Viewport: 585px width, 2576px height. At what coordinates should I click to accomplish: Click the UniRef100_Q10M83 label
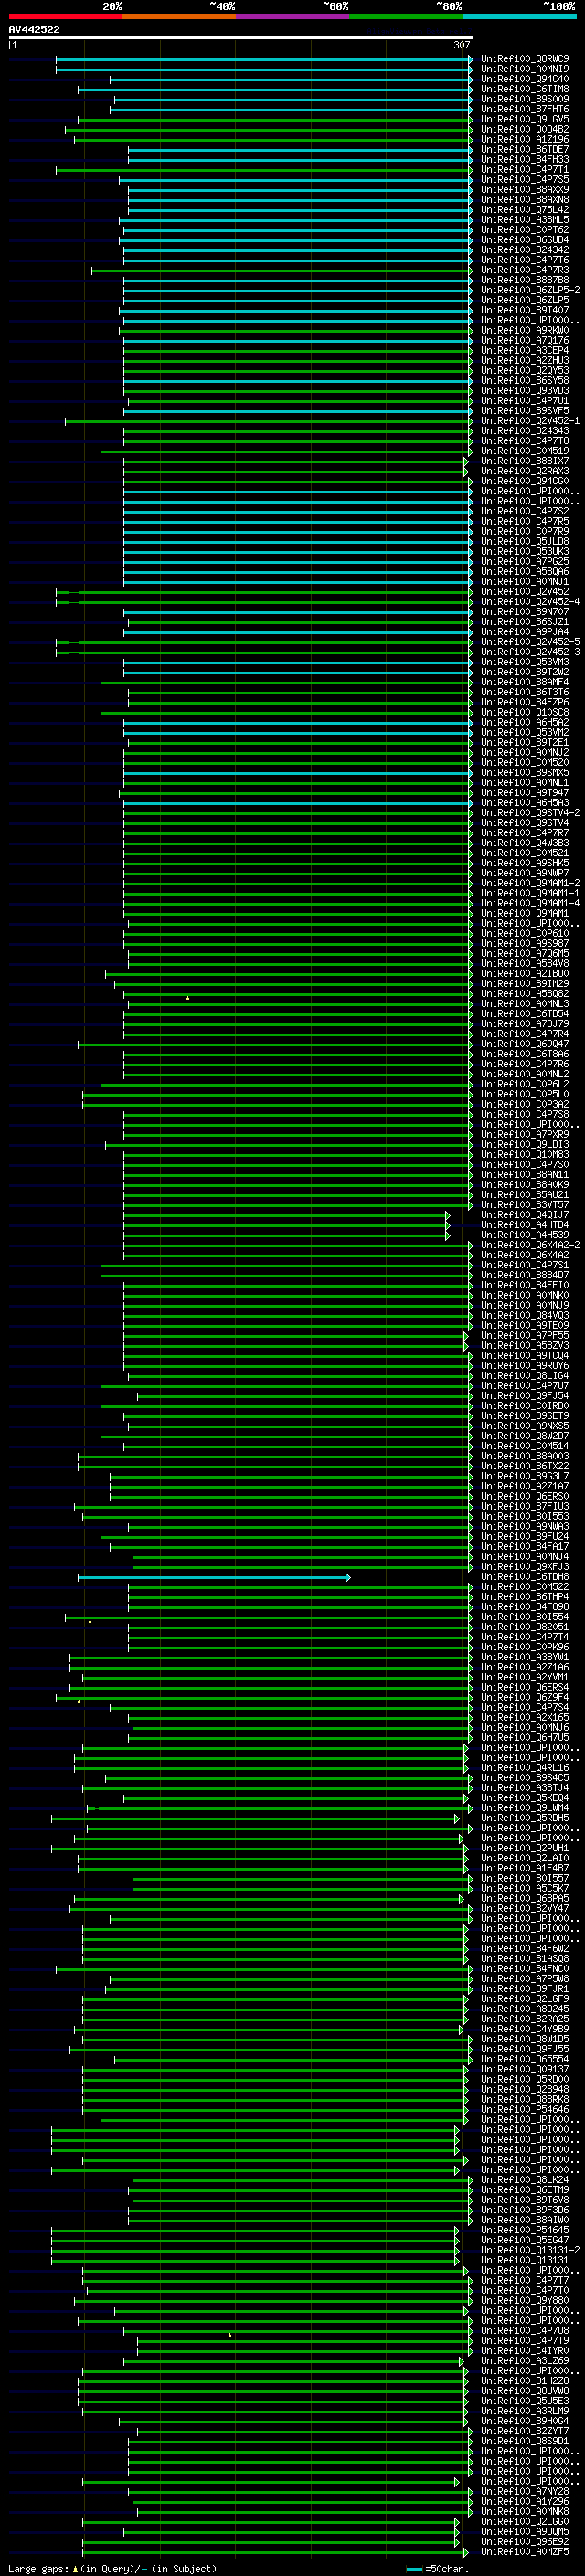(525, 1154)
